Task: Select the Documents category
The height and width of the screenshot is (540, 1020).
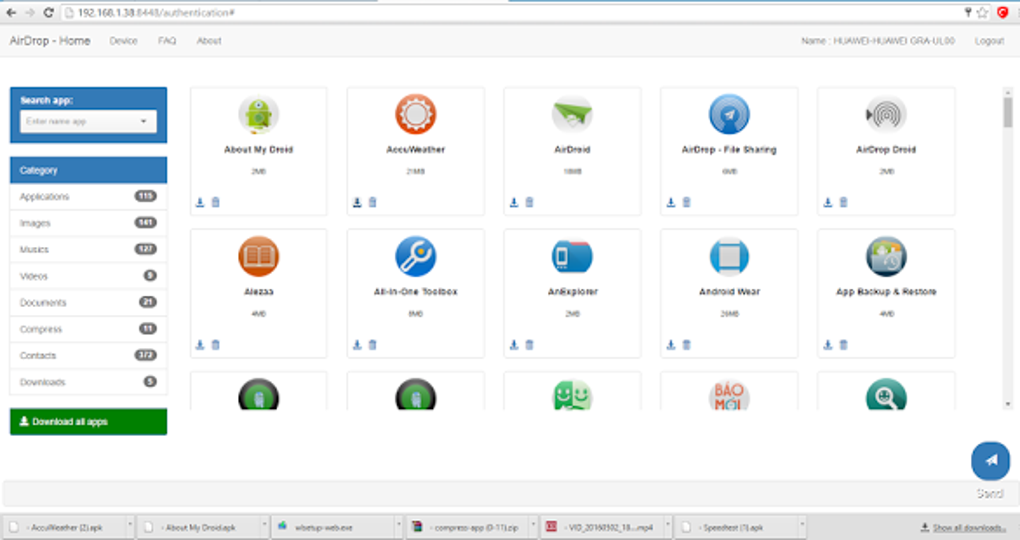Action: click(88, 303)
